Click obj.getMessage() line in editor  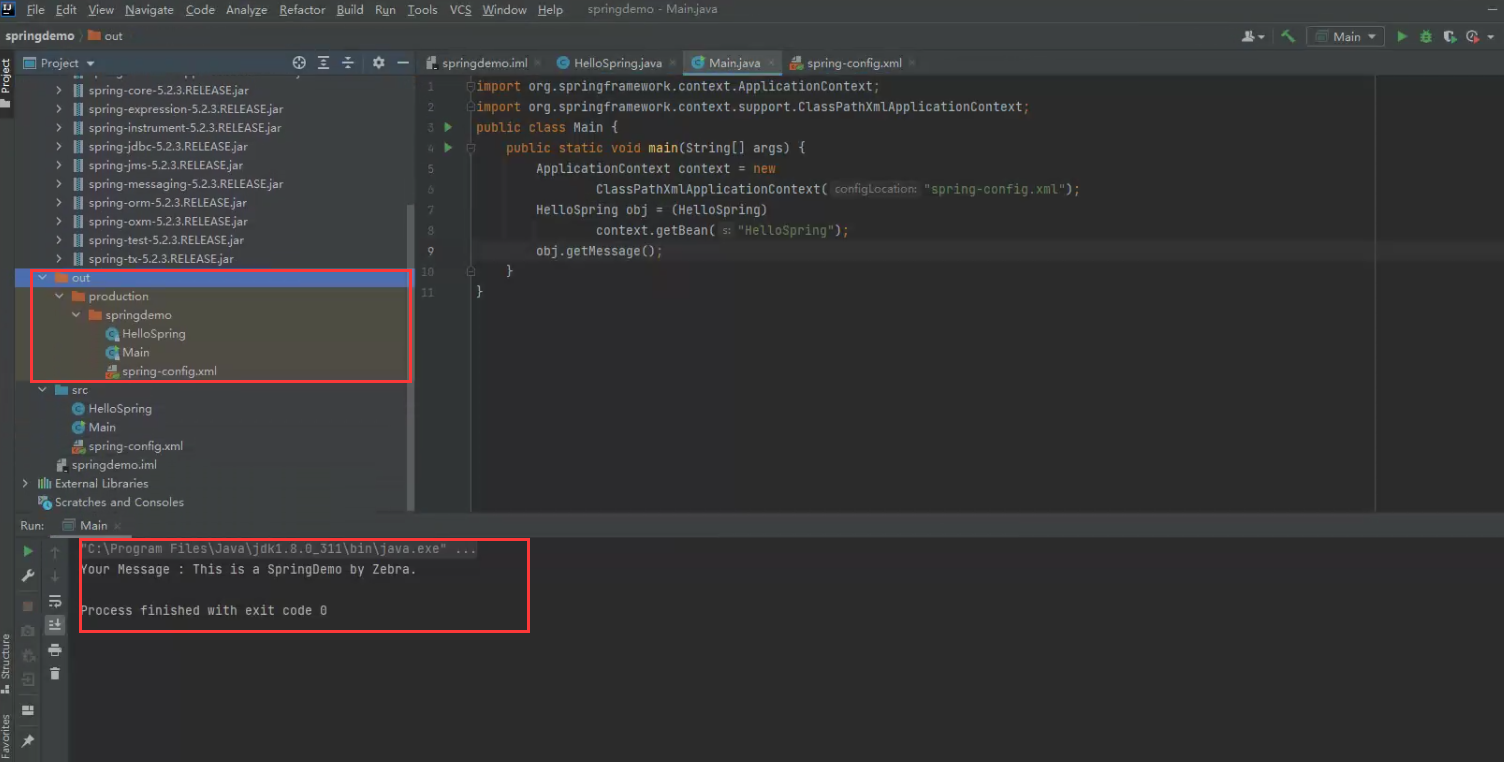click(599, 251)
